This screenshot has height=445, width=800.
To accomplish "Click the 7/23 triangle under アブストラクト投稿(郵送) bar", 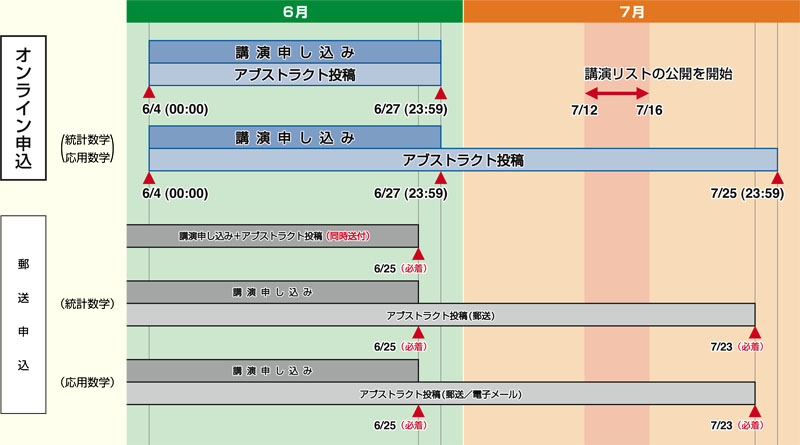I will click(x=755, y=332).
